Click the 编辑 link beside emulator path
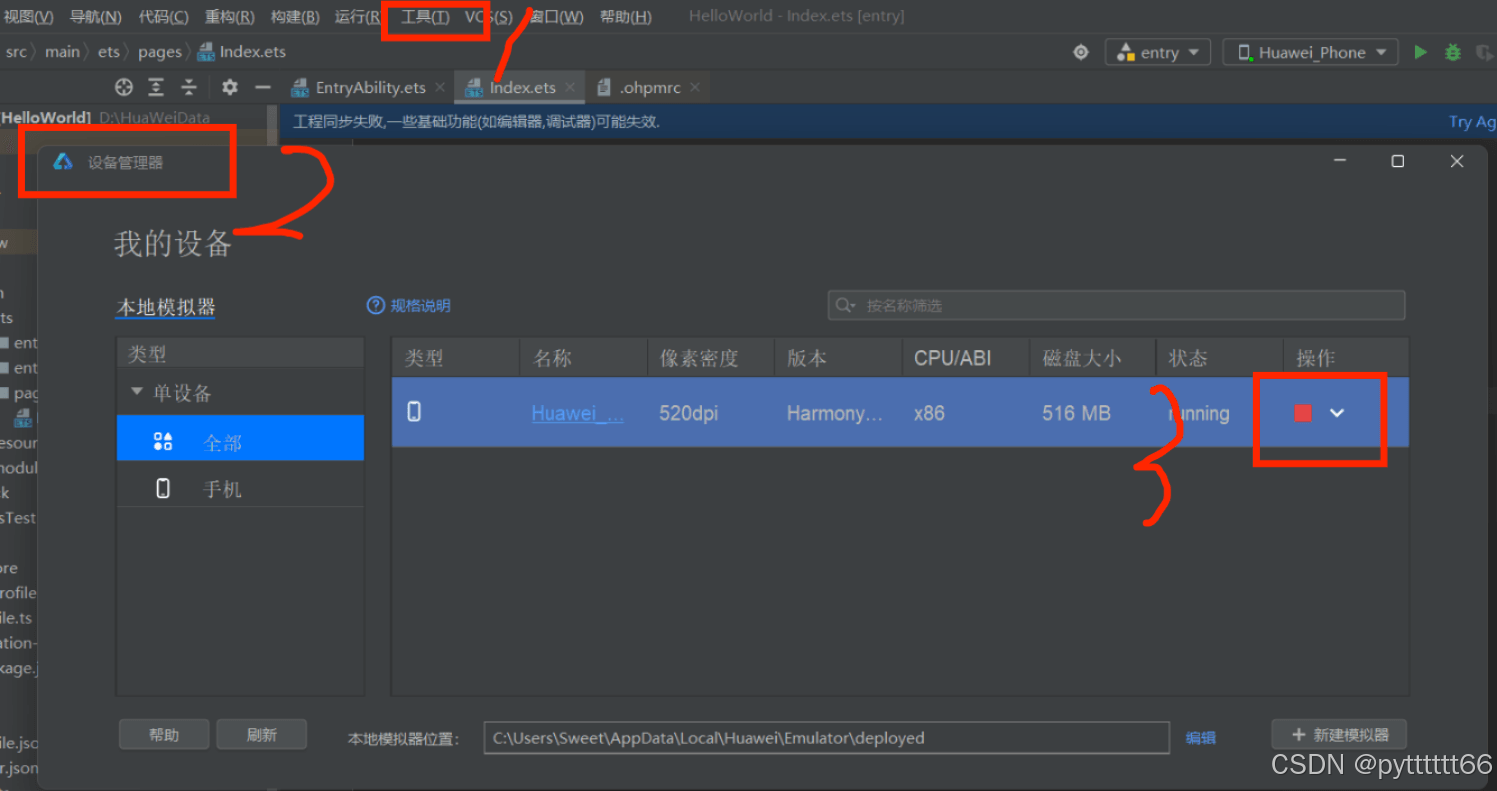 (x=1201, y=738)
